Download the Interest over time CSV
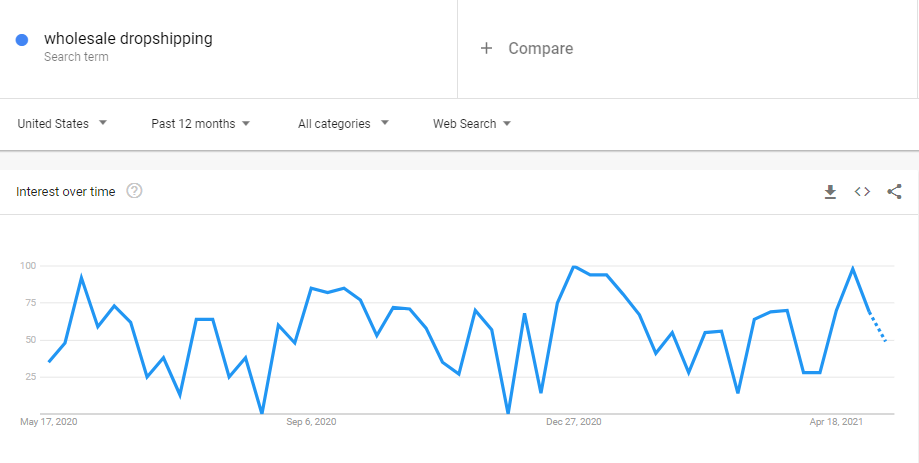The width and height of the screenshot is (919, 463). click(x=830, y=192)
